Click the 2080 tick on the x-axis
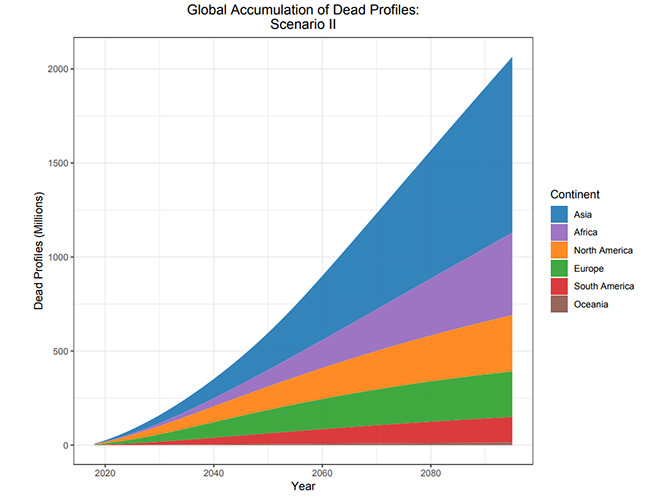 click(431, 472)
